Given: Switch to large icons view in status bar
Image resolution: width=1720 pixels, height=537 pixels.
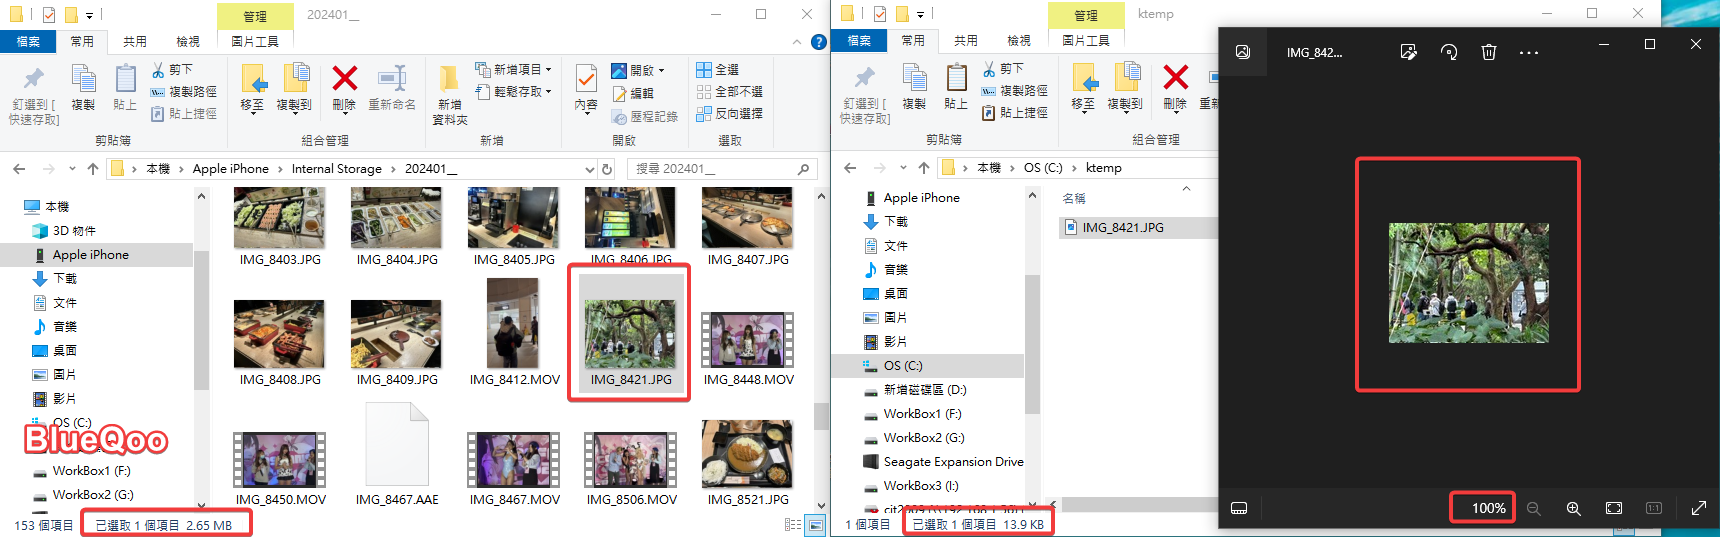Looking at the screenshot, I should point(816,525).
